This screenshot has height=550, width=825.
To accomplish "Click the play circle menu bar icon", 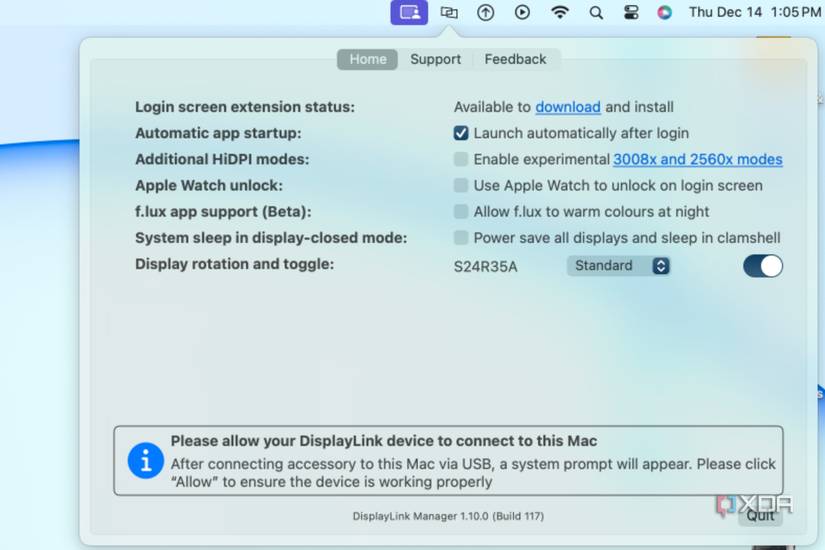I will [522, 12].
